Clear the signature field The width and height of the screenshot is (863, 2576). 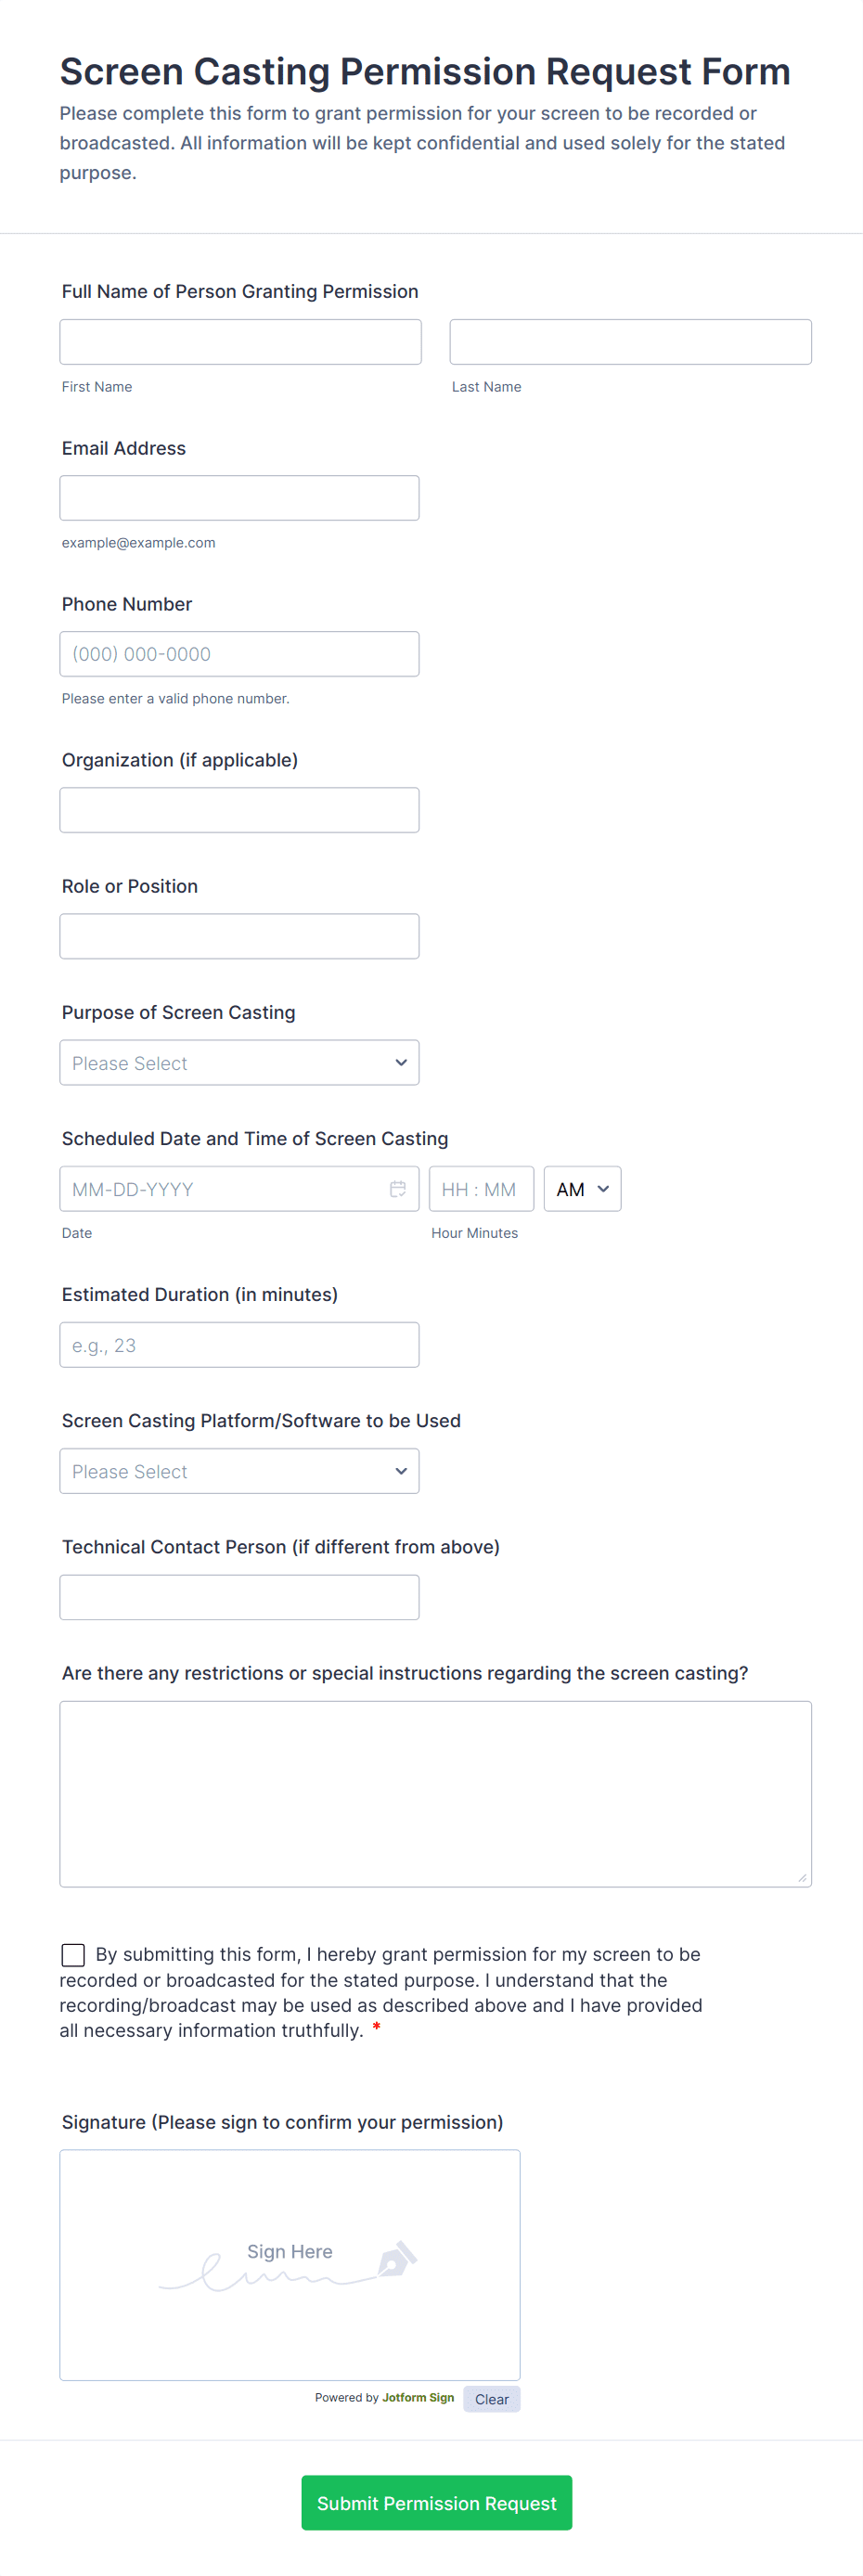point(491,2399)
